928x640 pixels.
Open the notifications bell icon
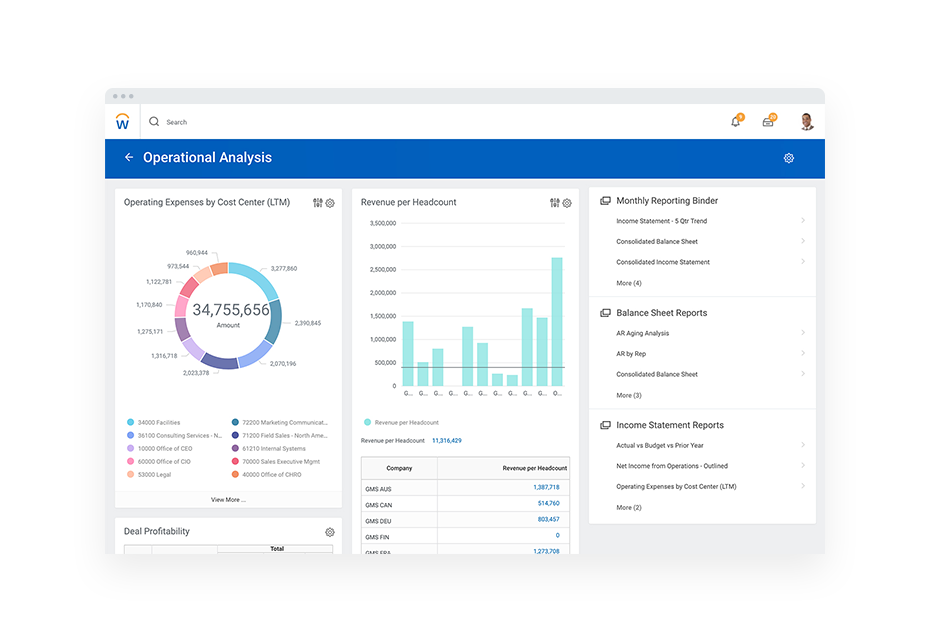(736, 122)
